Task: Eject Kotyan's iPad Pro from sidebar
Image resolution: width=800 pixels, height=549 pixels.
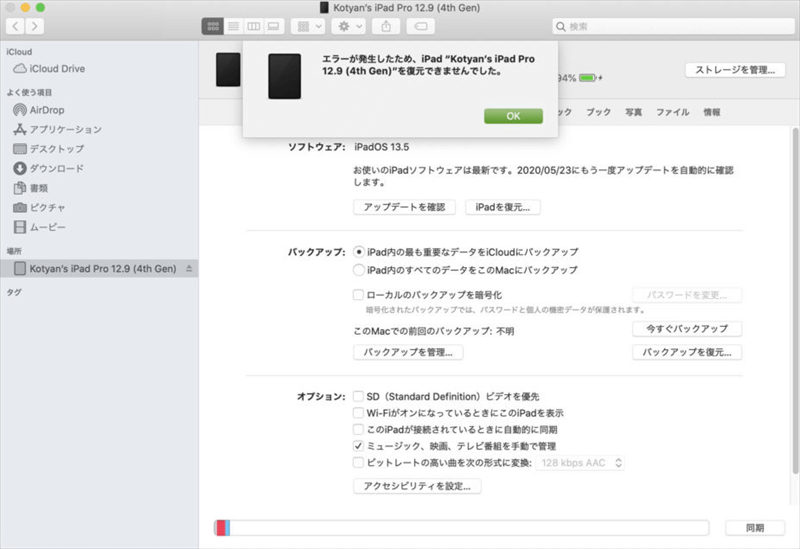Action: pos(189,269)
